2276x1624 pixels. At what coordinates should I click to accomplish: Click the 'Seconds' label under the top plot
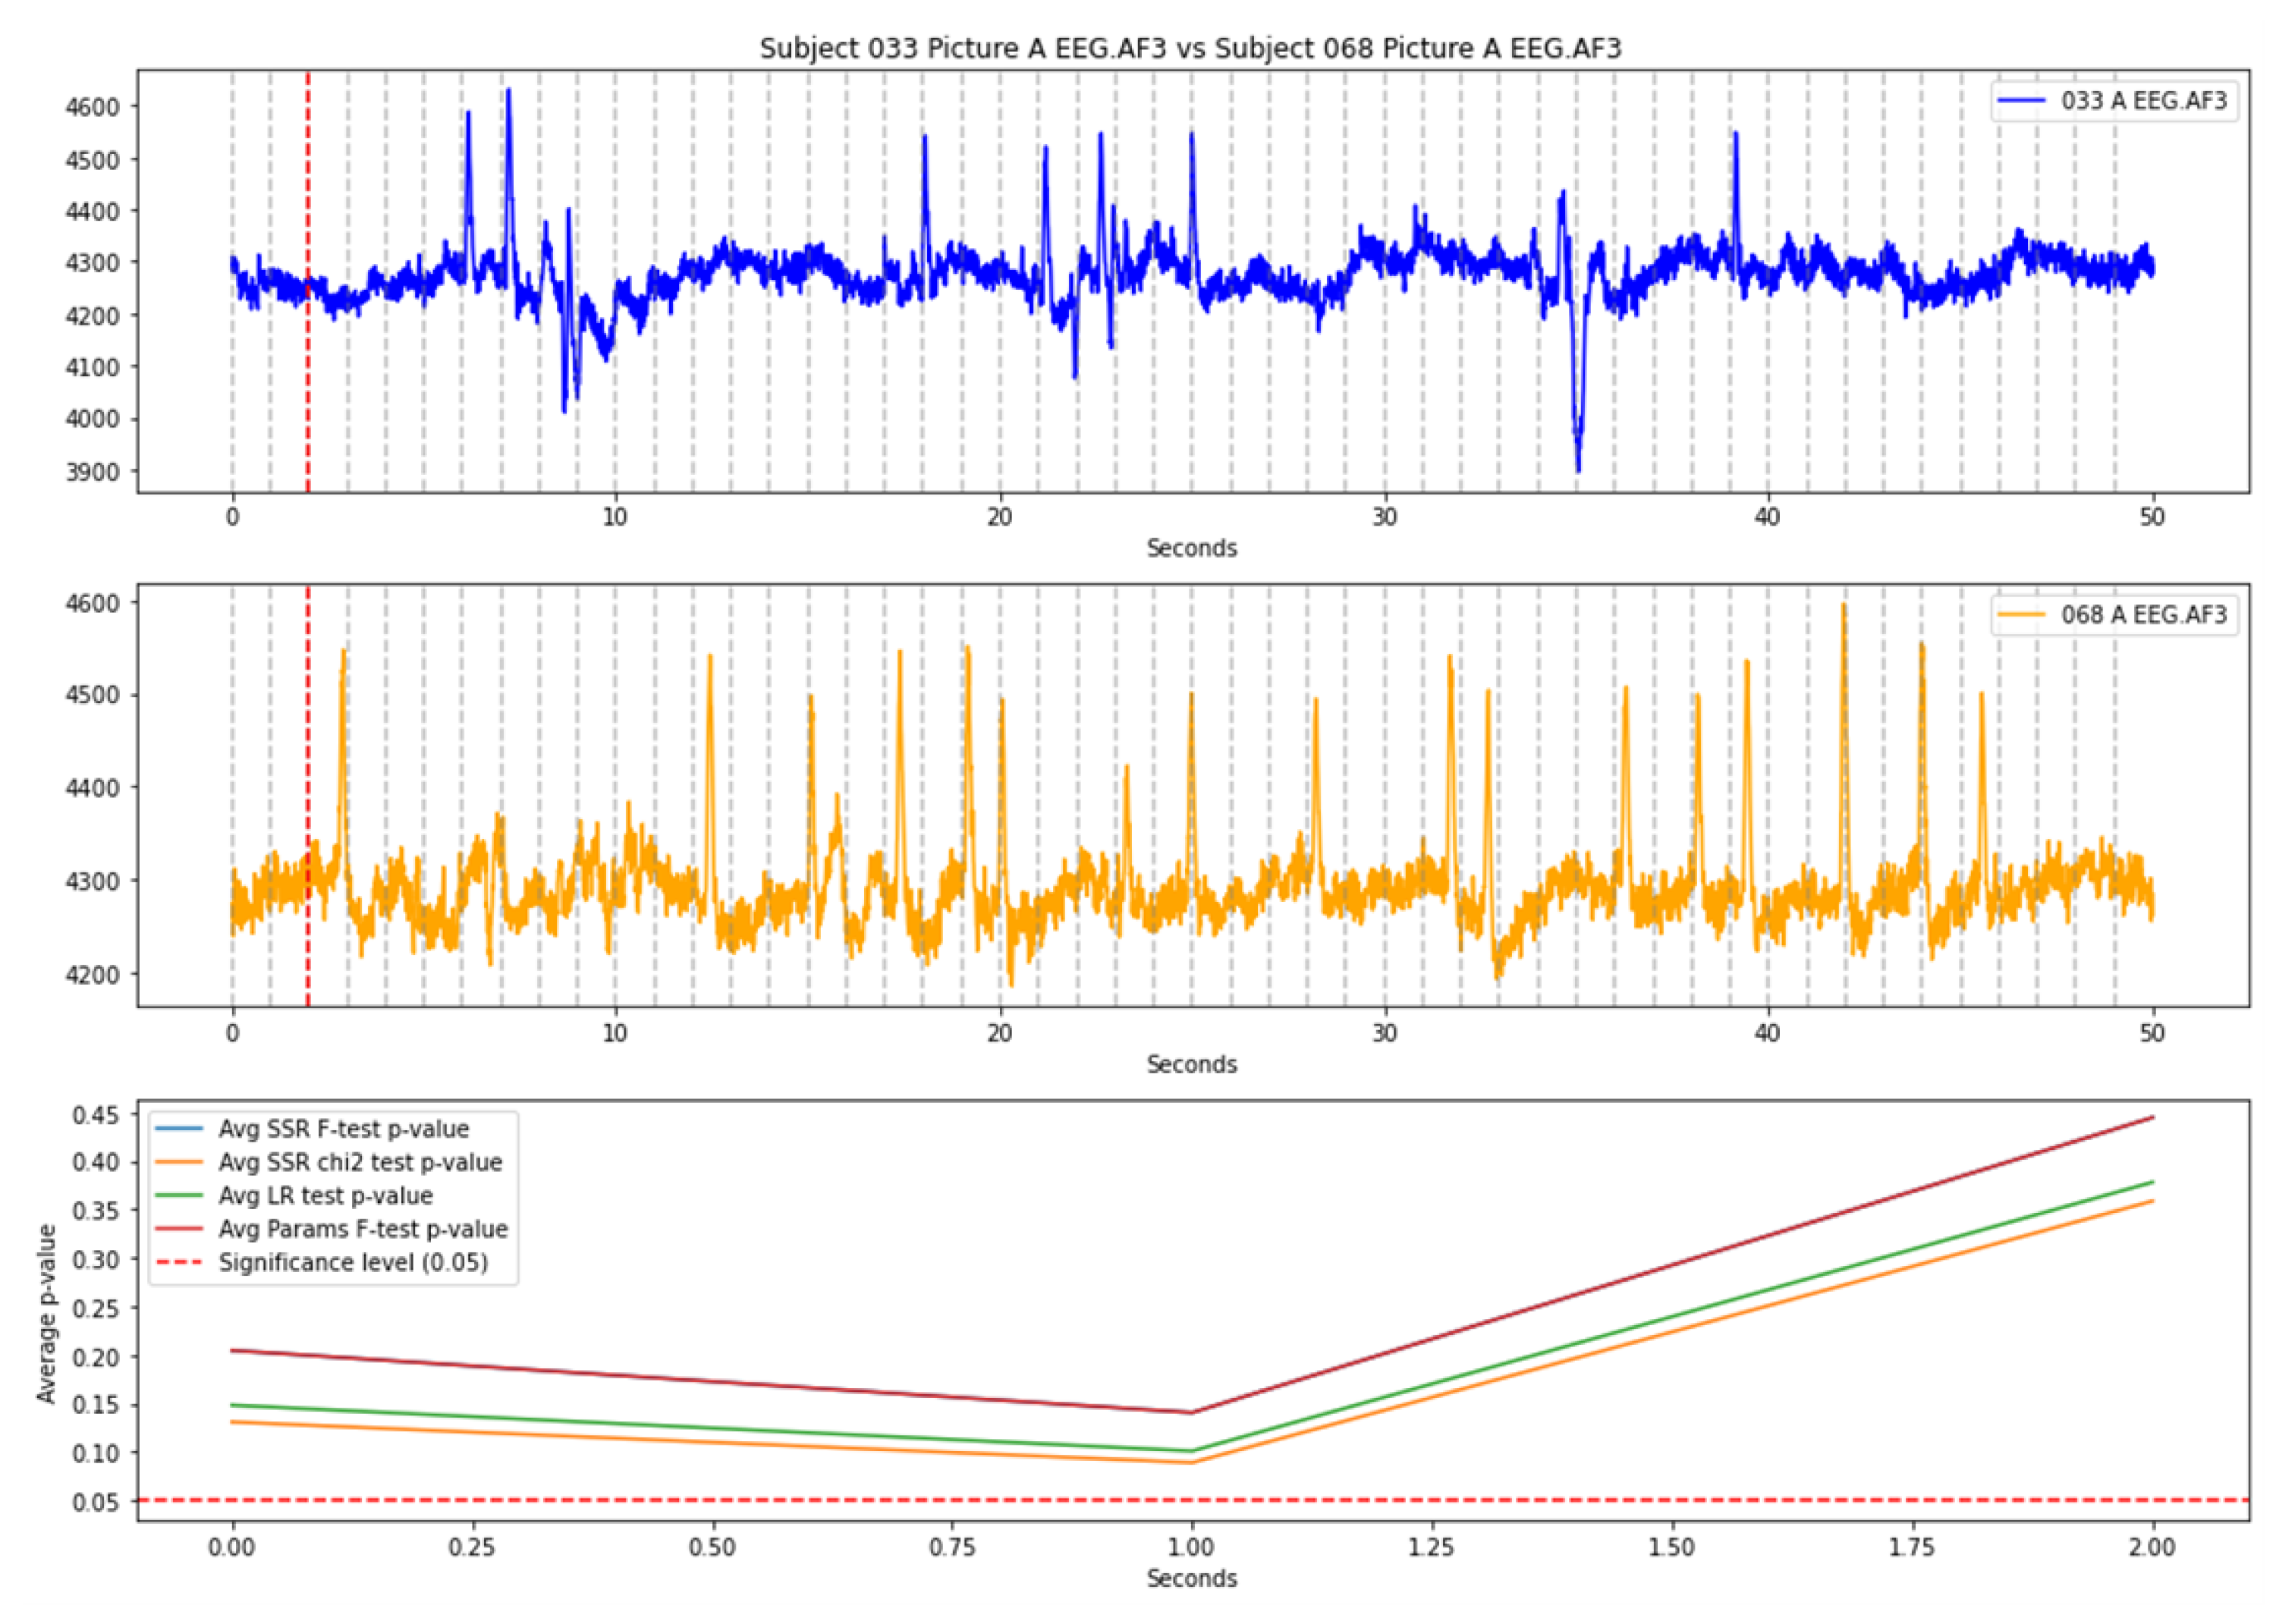1191,548
